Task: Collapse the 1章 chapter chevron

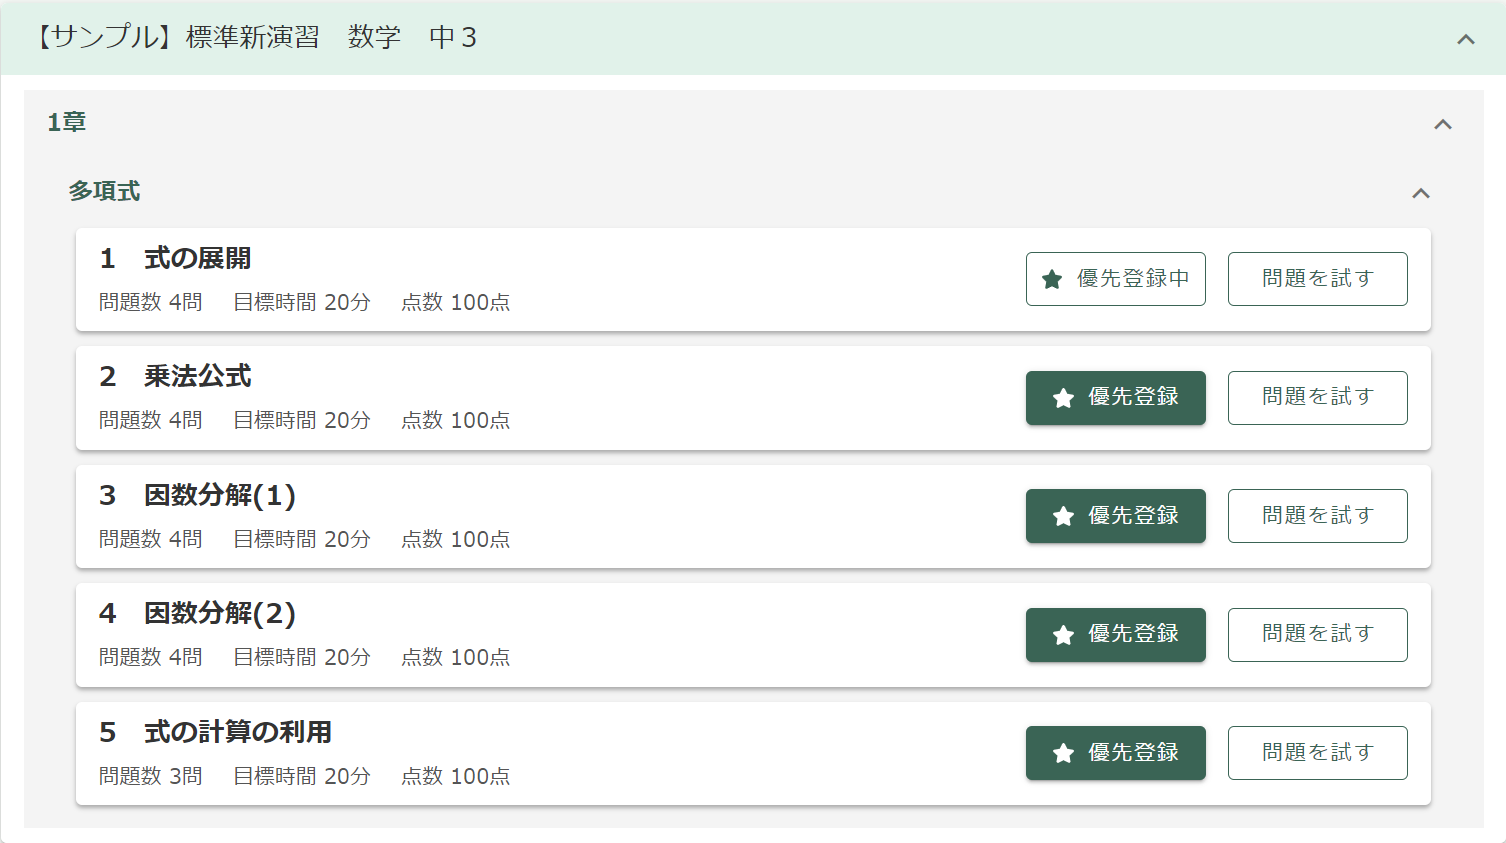Action: click(1442, 124)
